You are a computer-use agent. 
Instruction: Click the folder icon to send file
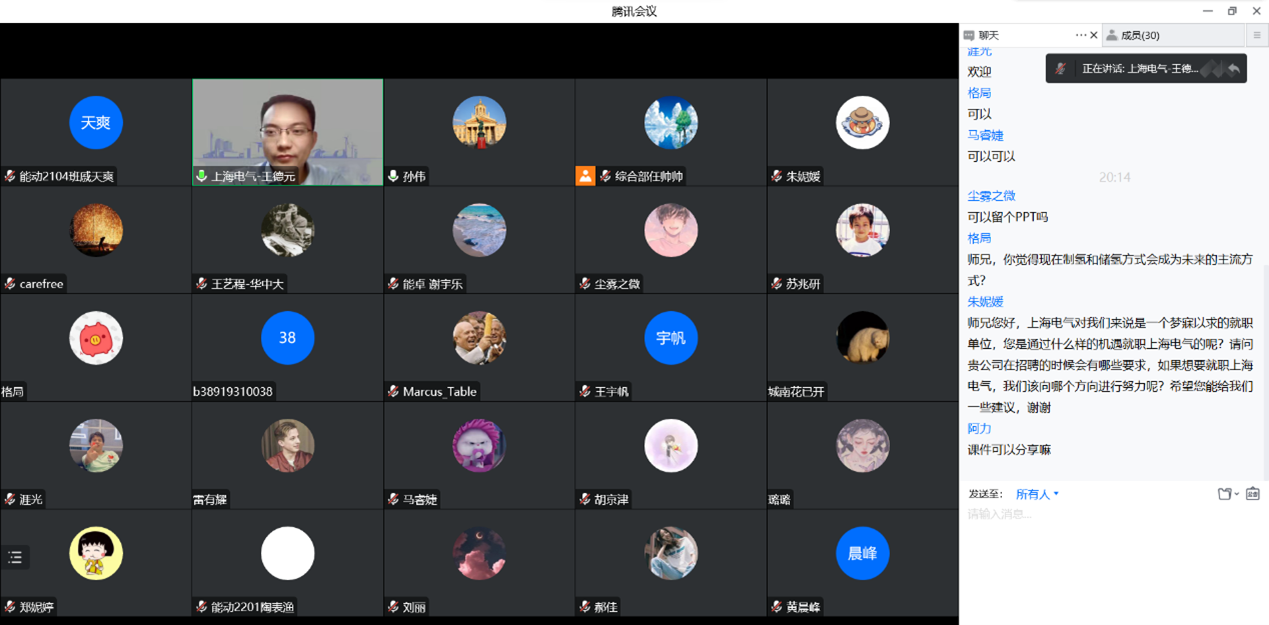pos(1224,494)
